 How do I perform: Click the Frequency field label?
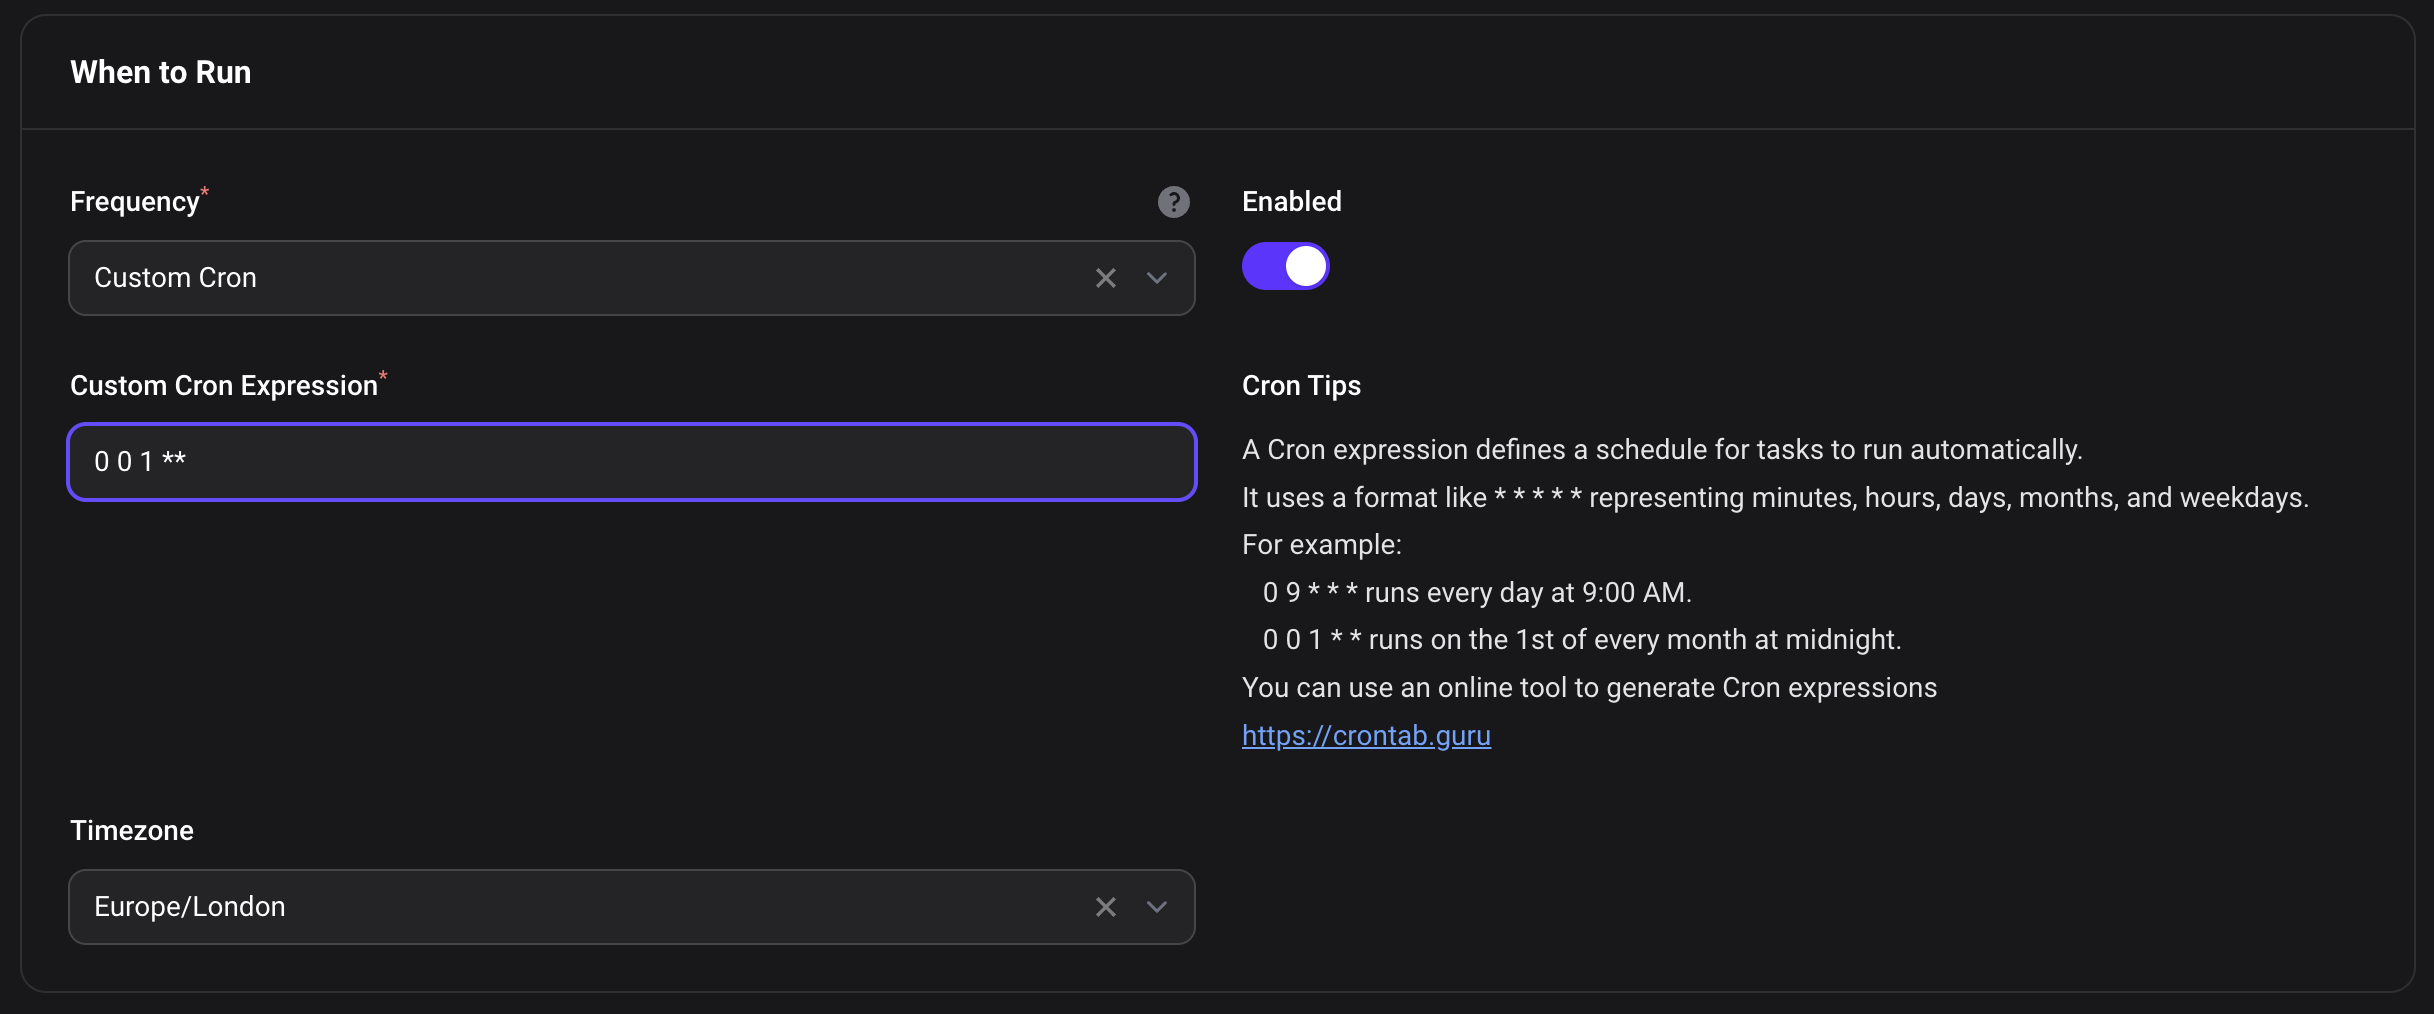point(135,202)
